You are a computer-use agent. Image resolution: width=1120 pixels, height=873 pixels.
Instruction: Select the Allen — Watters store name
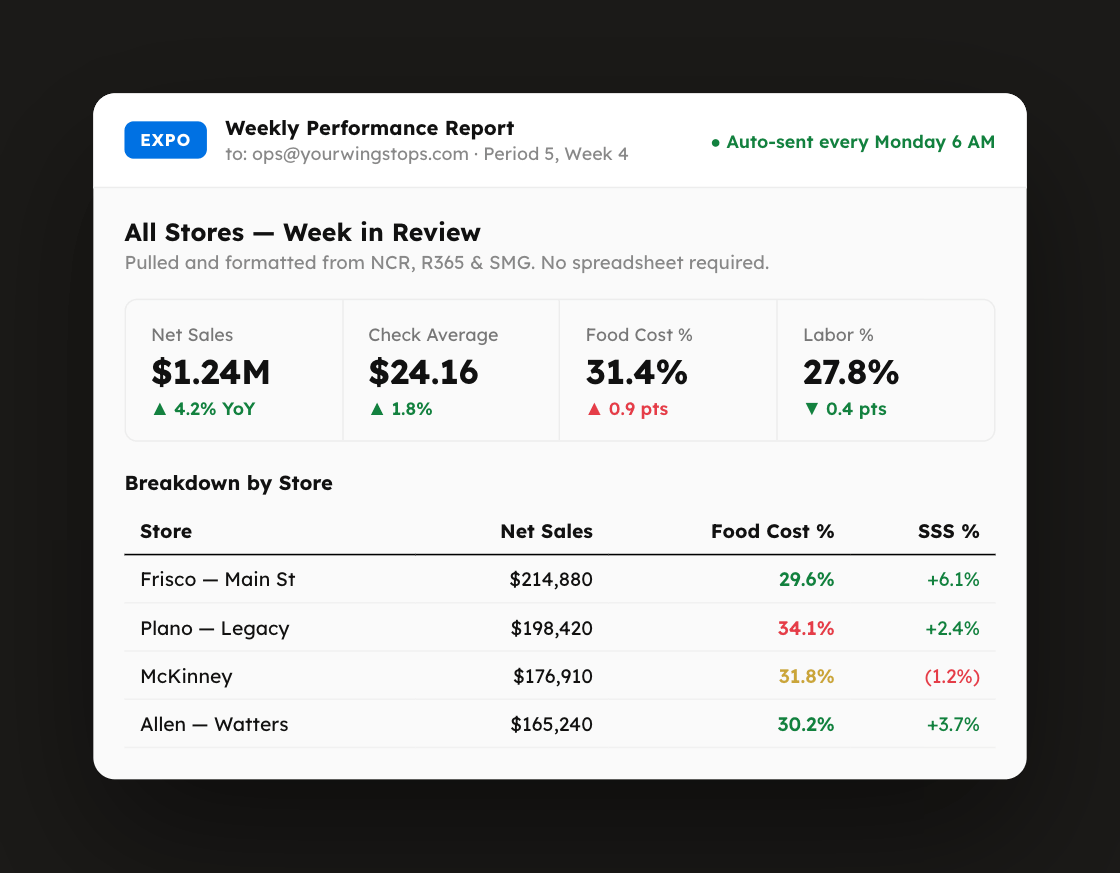(x=214, y=724)
